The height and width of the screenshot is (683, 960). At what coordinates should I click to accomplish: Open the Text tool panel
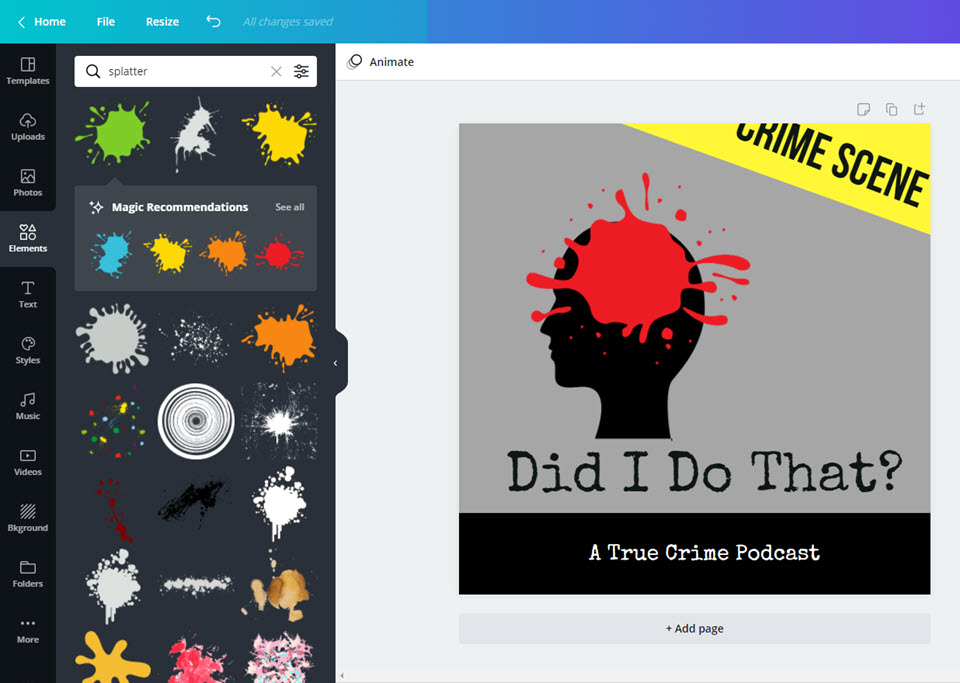(x=28, y=294)
